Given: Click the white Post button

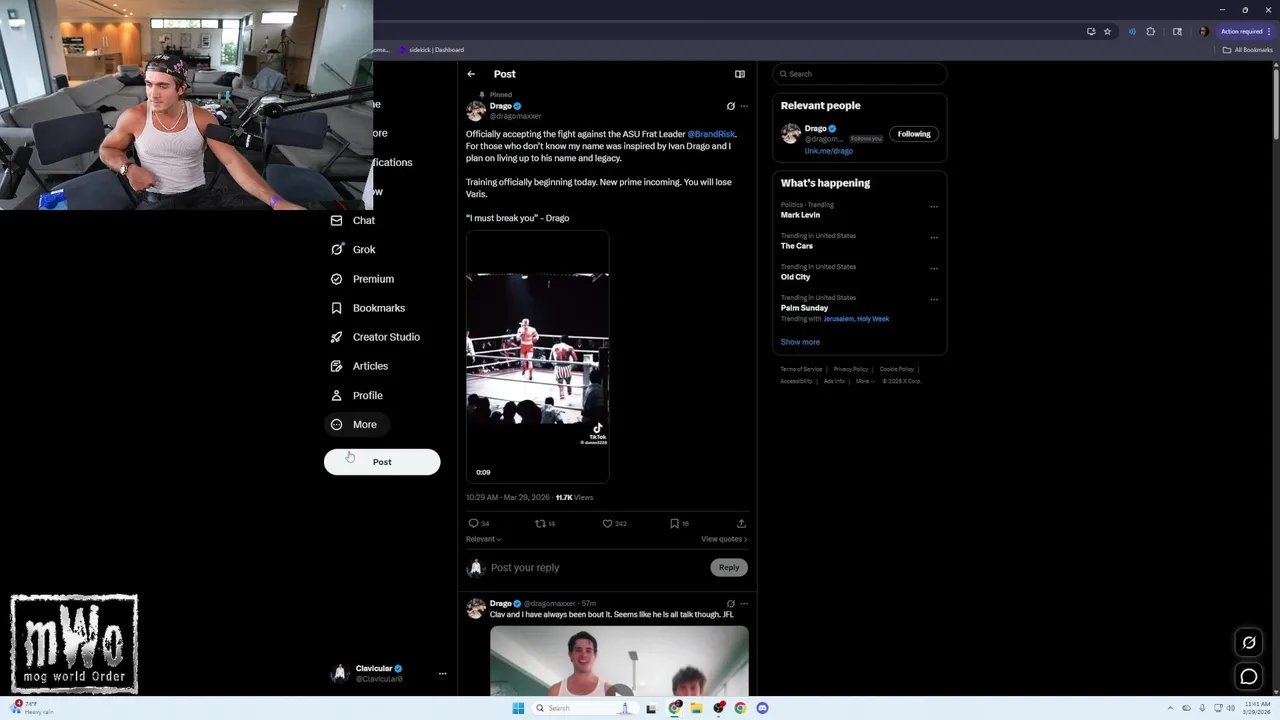Looking at the screenshot, I should [382, 462].
